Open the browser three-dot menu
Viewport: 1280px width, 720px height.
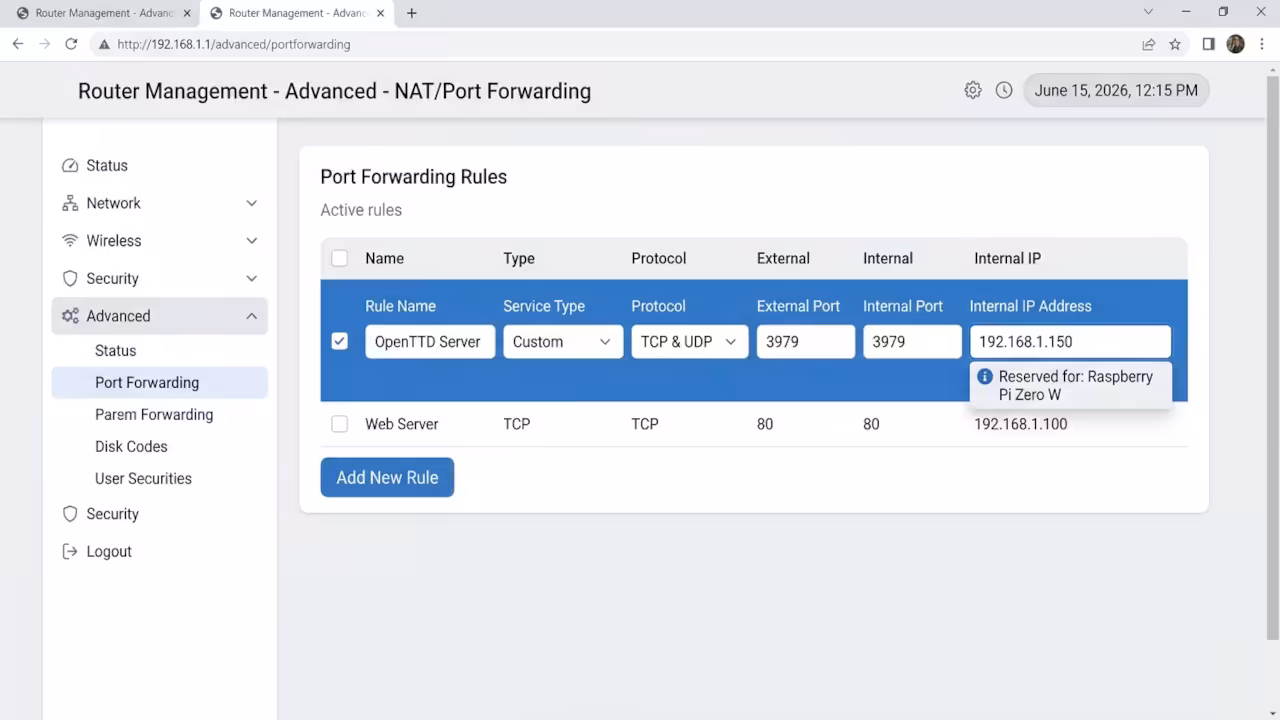(1262, 44)
